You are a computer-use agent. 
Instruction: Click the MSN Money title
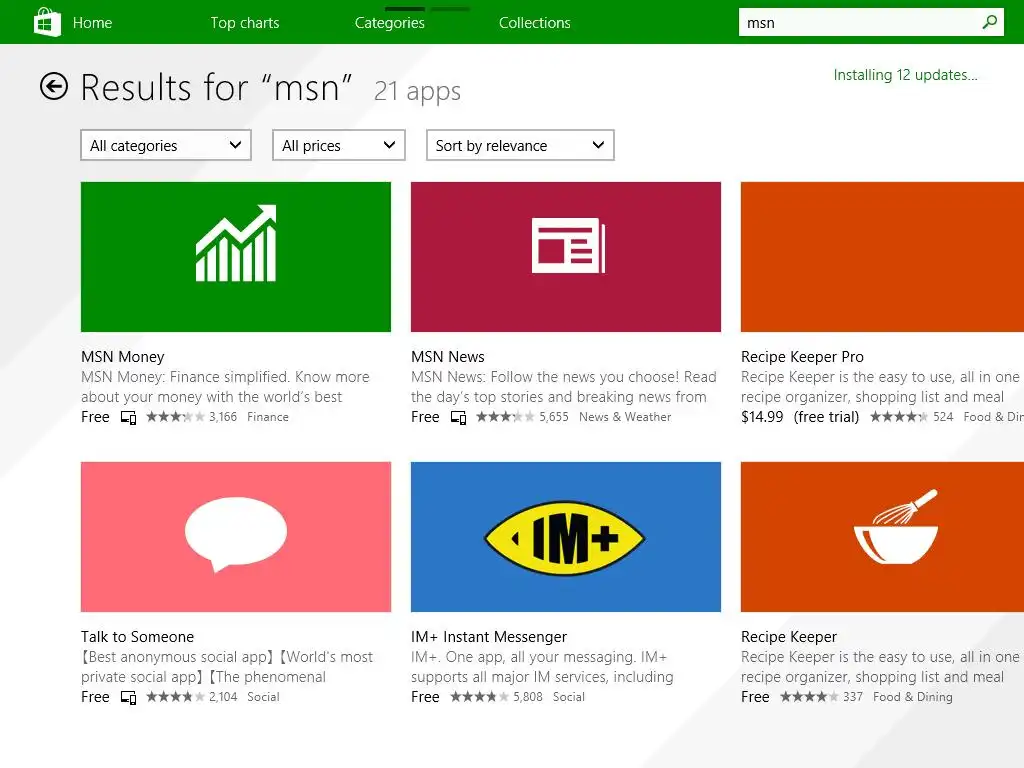coord(123,357)
